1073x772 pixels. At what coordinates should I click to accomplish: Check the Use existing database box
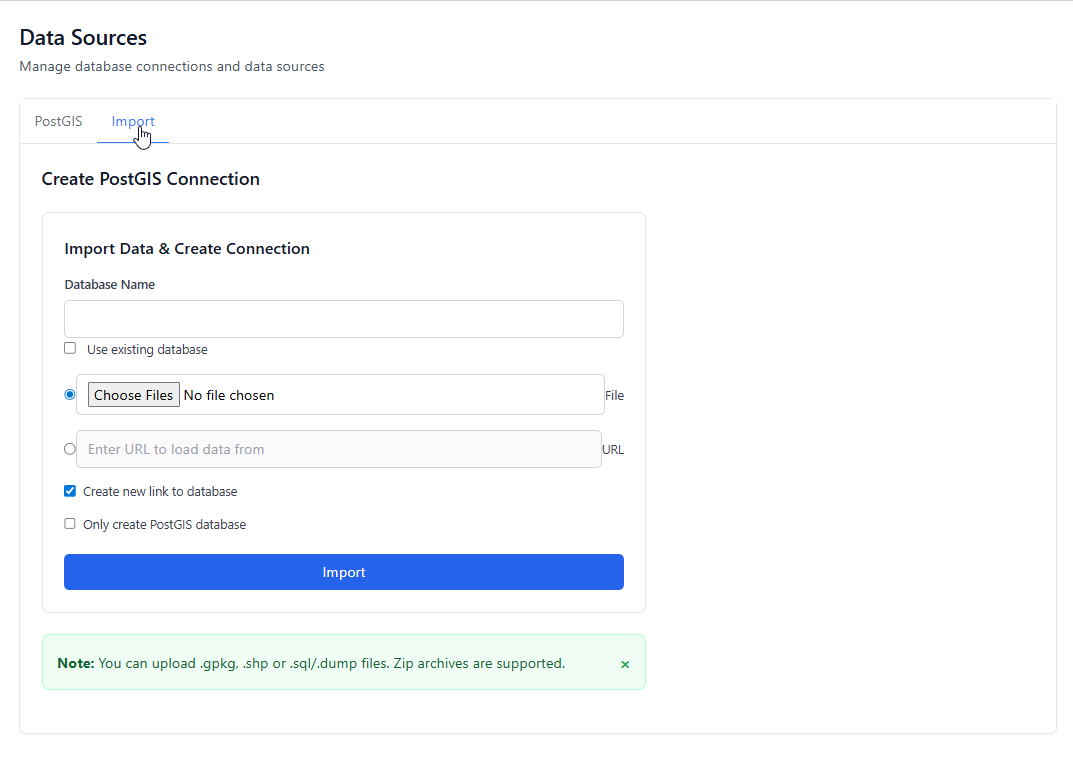tap(70, 349)
